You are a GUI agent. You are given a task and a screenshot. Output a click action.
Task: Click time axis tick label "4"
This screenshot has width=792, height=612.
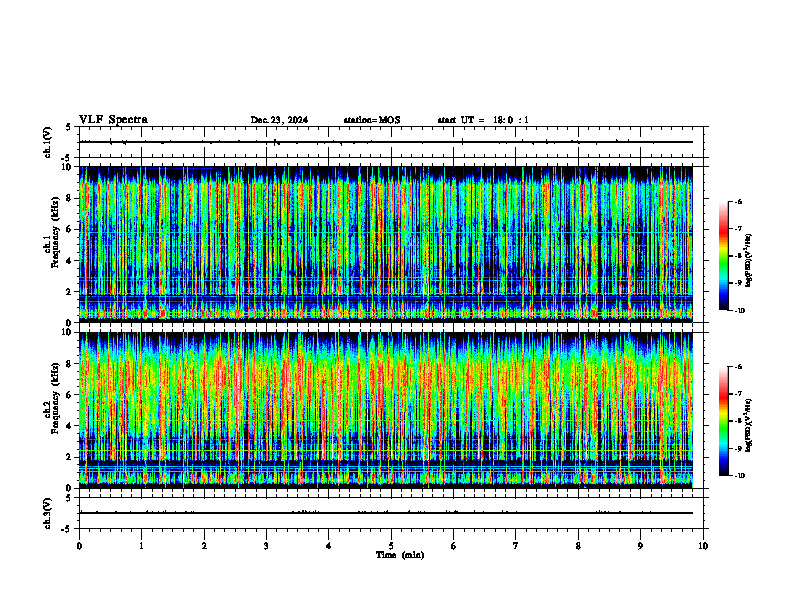coord(329,546)
